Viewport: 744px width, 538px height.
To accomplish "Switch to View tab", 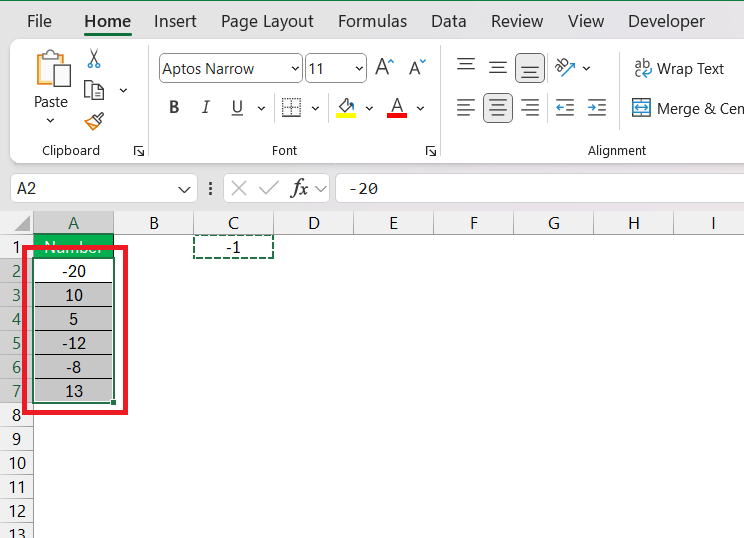I will pos(586,21).
